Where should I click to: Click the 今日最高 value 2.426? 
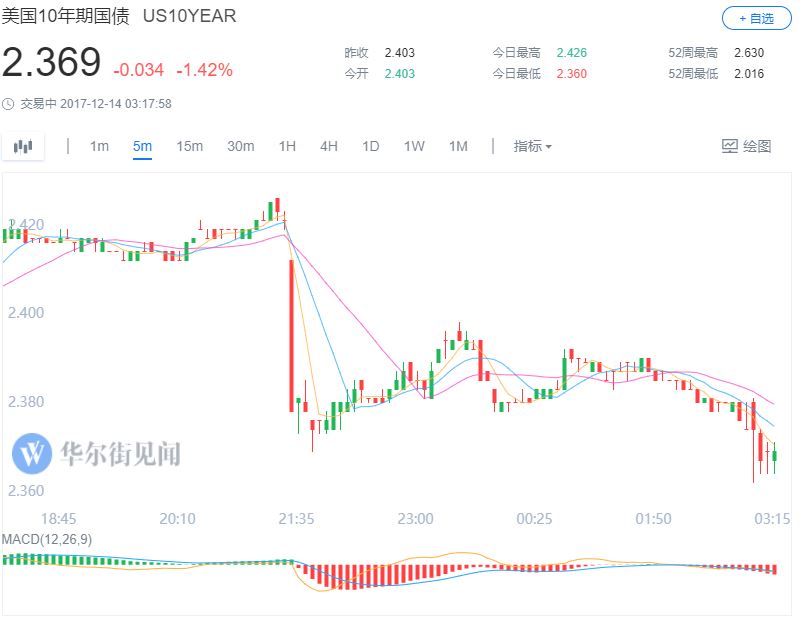click(571, 53)
